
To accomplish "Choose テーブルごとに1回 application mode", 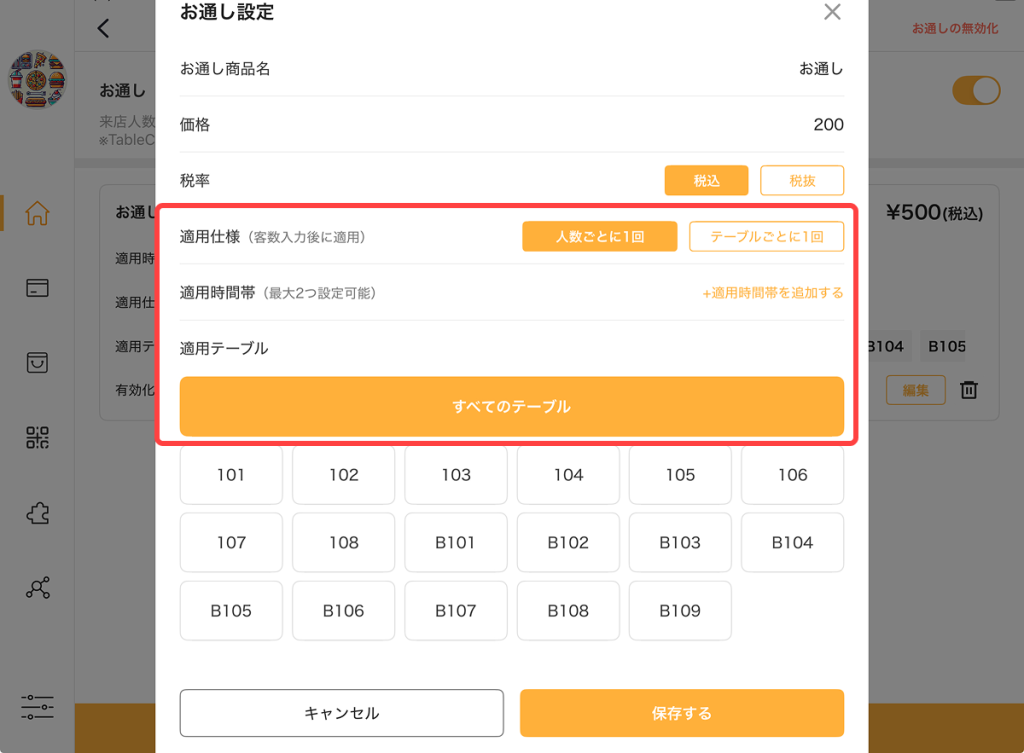I will [x=767, y=236].
